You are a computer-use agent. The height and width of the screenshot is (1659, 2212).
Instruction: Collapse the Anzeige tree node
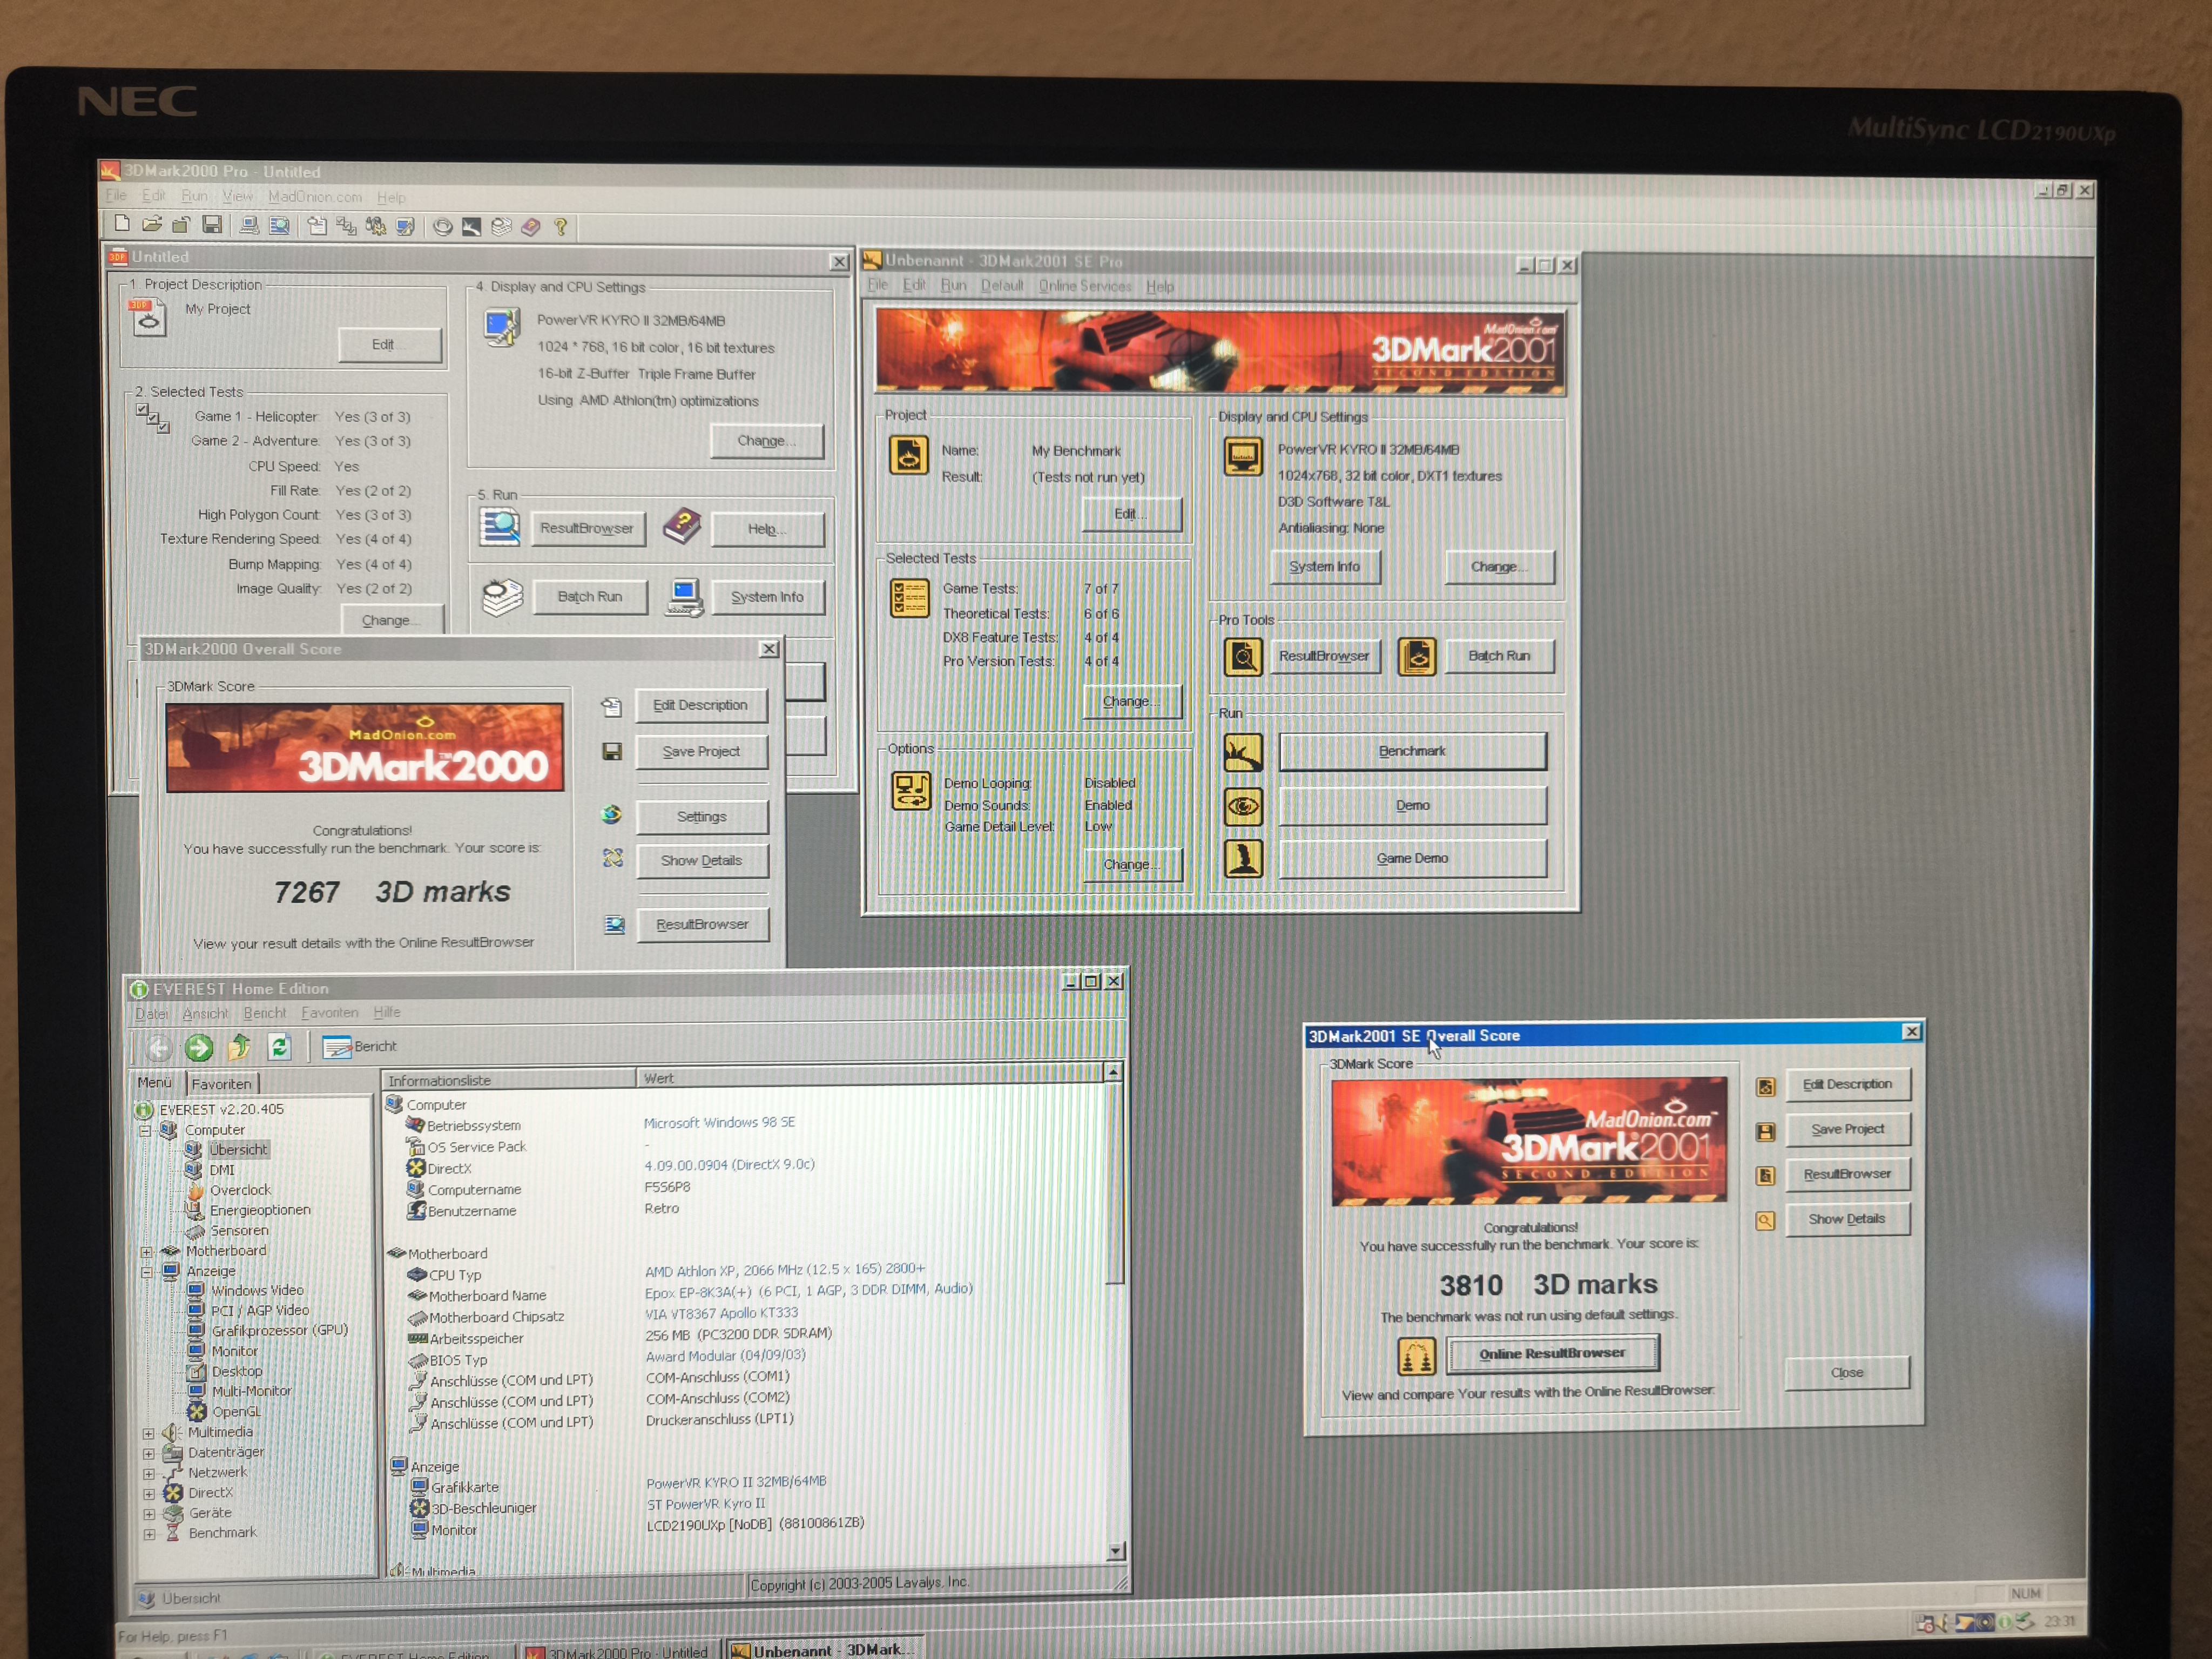click(147, 1272)
